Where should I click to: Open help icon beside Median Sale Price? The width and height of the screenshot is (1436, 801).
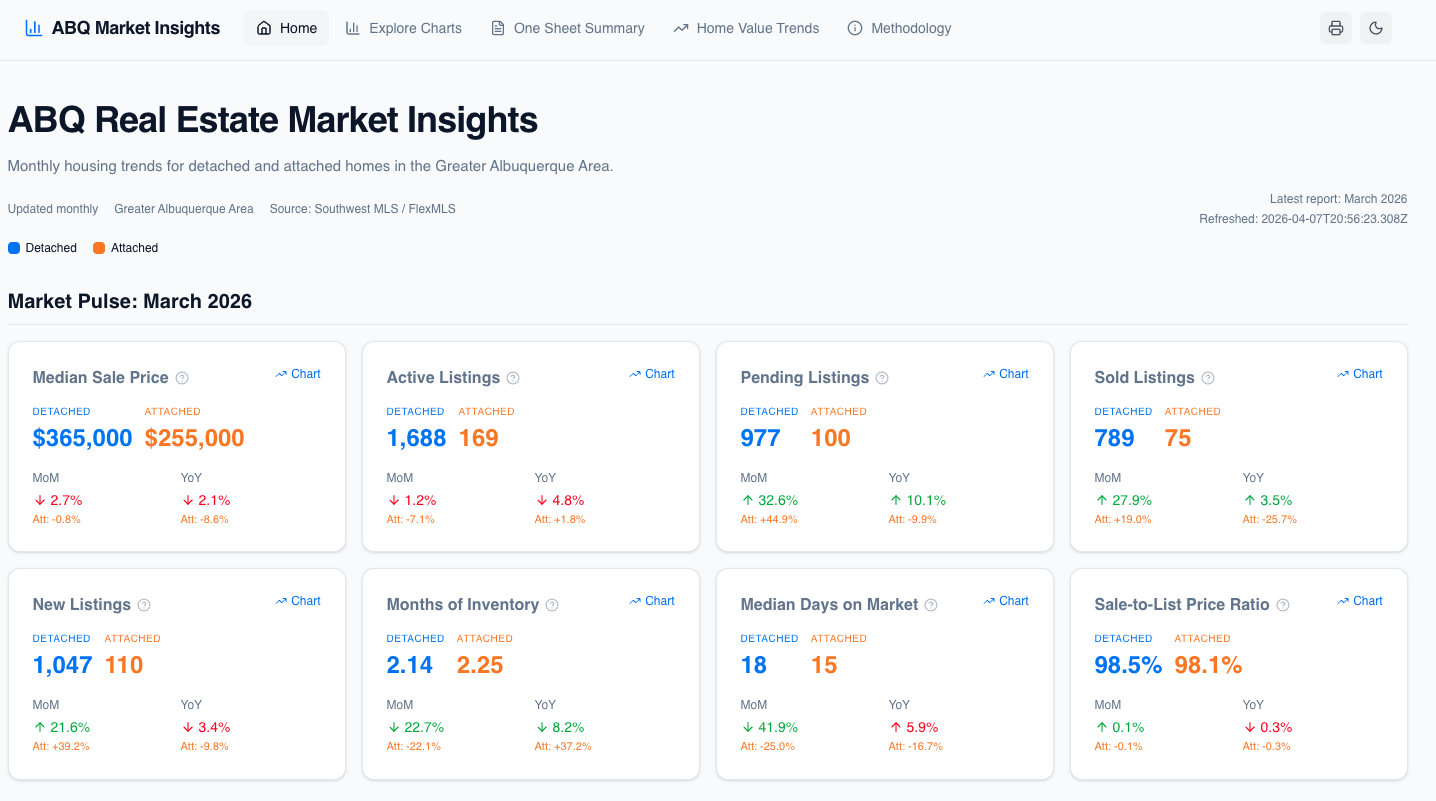click(x=182, y=378)
